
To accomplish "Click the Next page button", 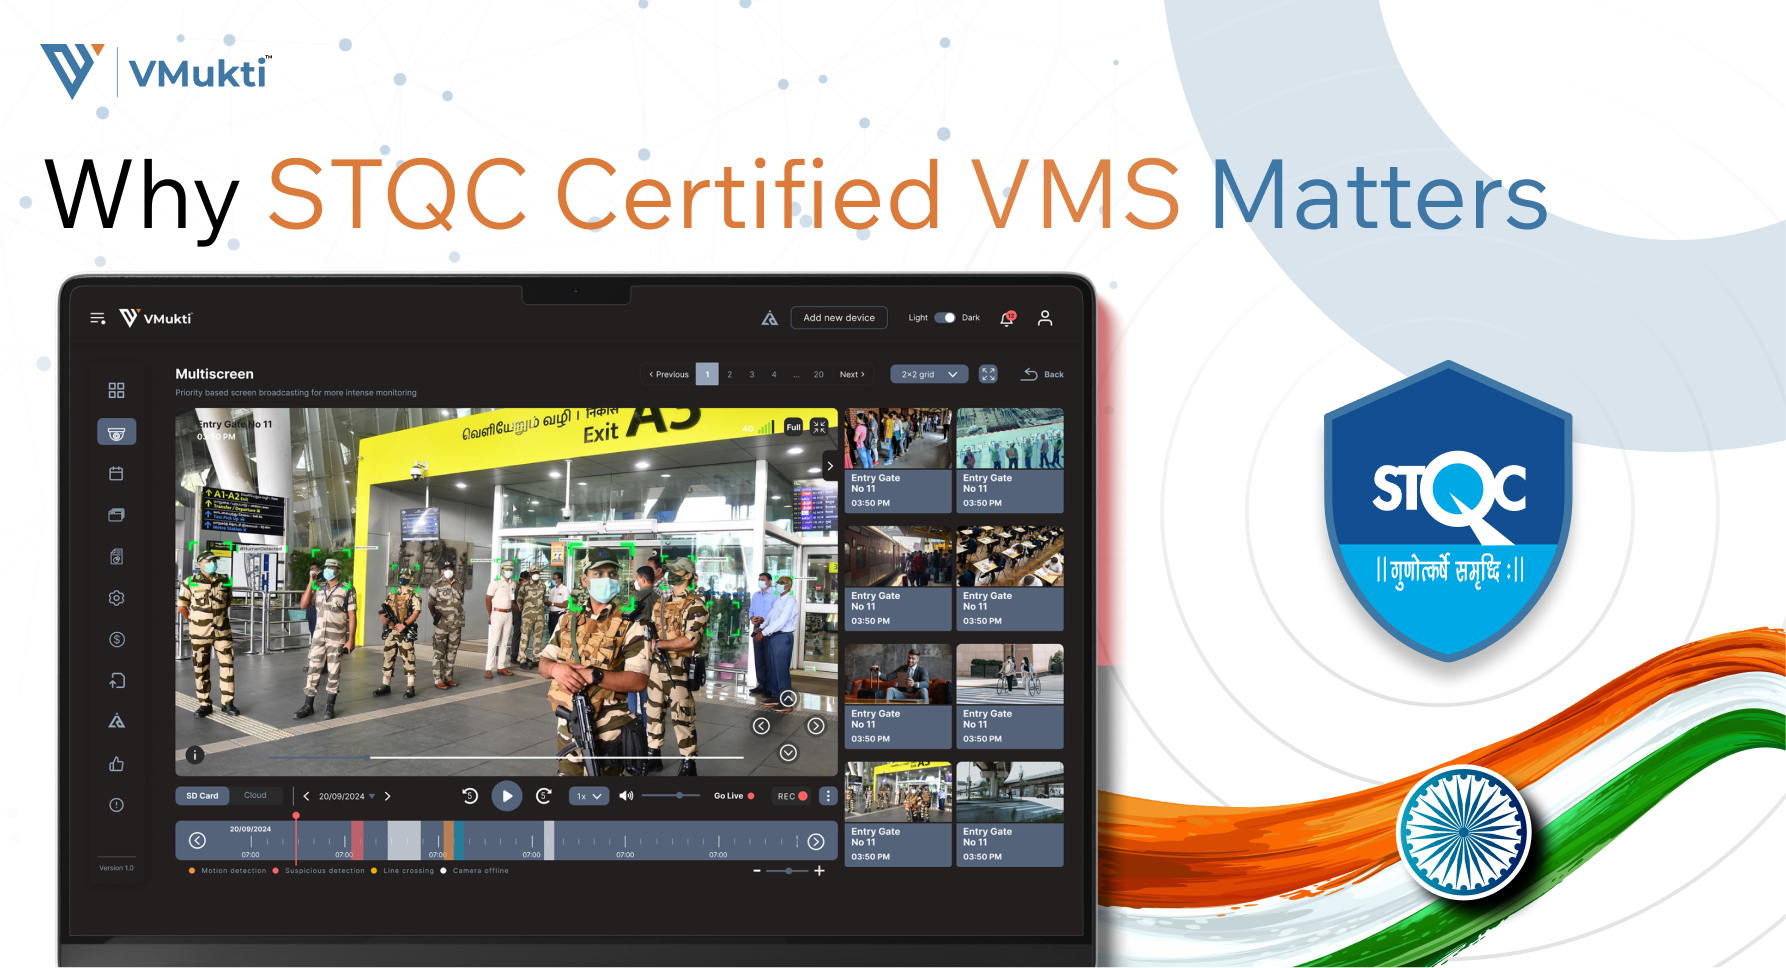I will (852, 374).
